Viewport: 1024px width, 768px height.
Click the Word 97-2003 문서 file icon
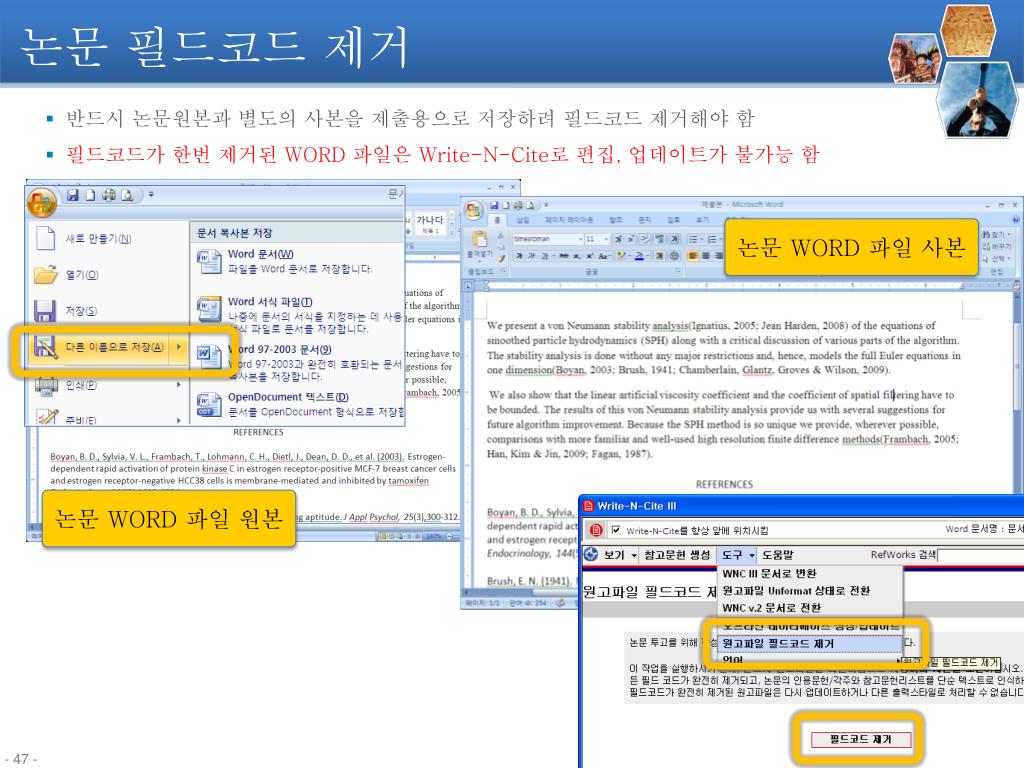point(209,357)
